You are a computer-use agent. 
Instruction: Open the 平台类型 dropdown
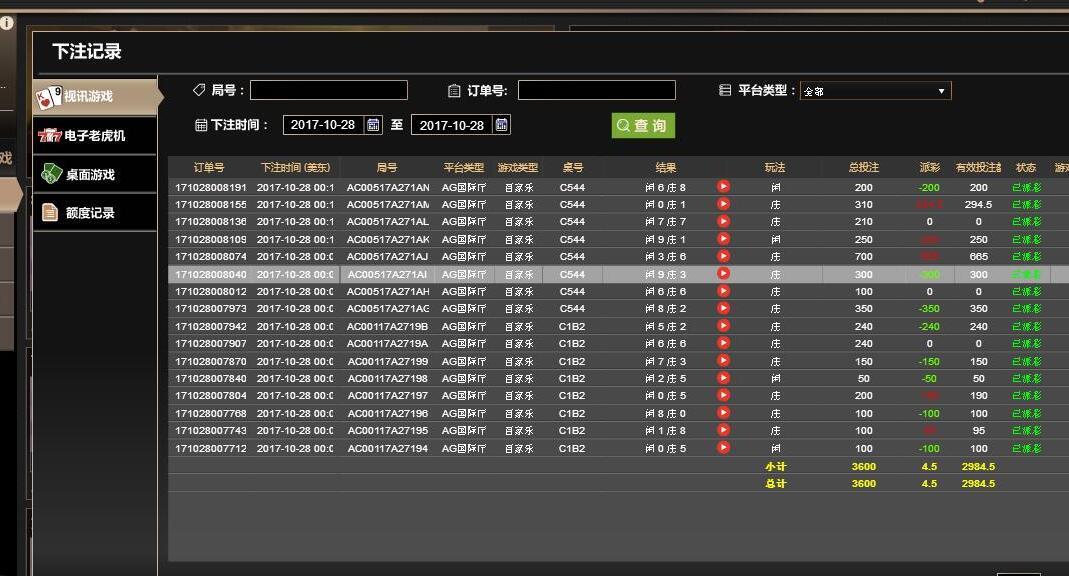point(875,91)
